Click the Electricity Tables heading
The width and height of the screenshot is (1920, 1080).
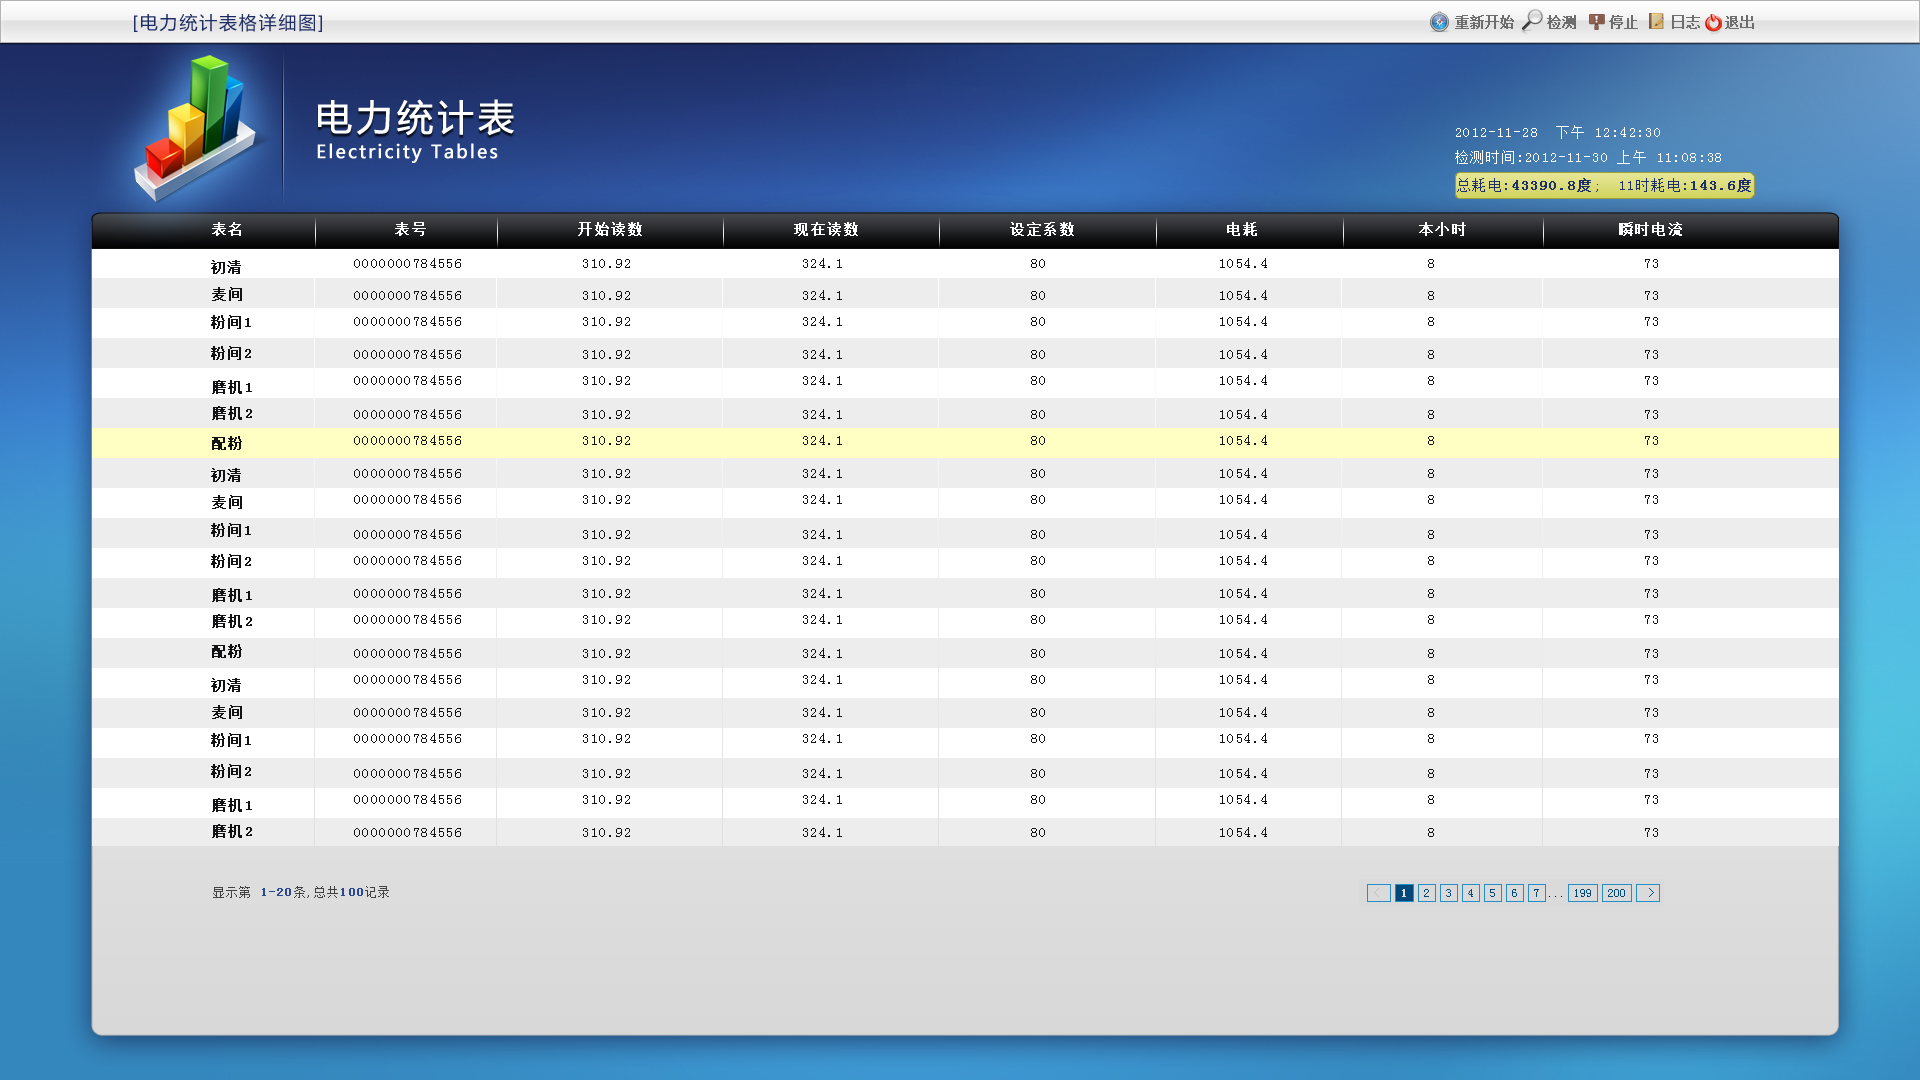tap(407, 152)
